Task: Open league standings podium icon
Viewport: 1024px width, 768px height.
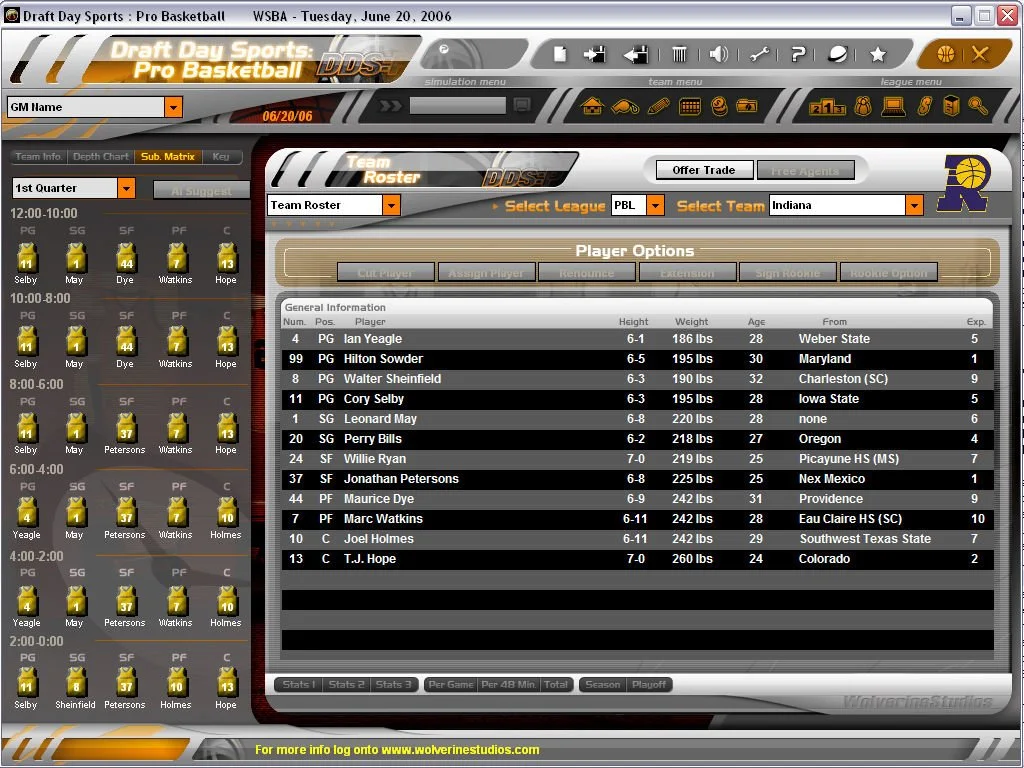Action: pyautogui.click(x=827, y=106)
